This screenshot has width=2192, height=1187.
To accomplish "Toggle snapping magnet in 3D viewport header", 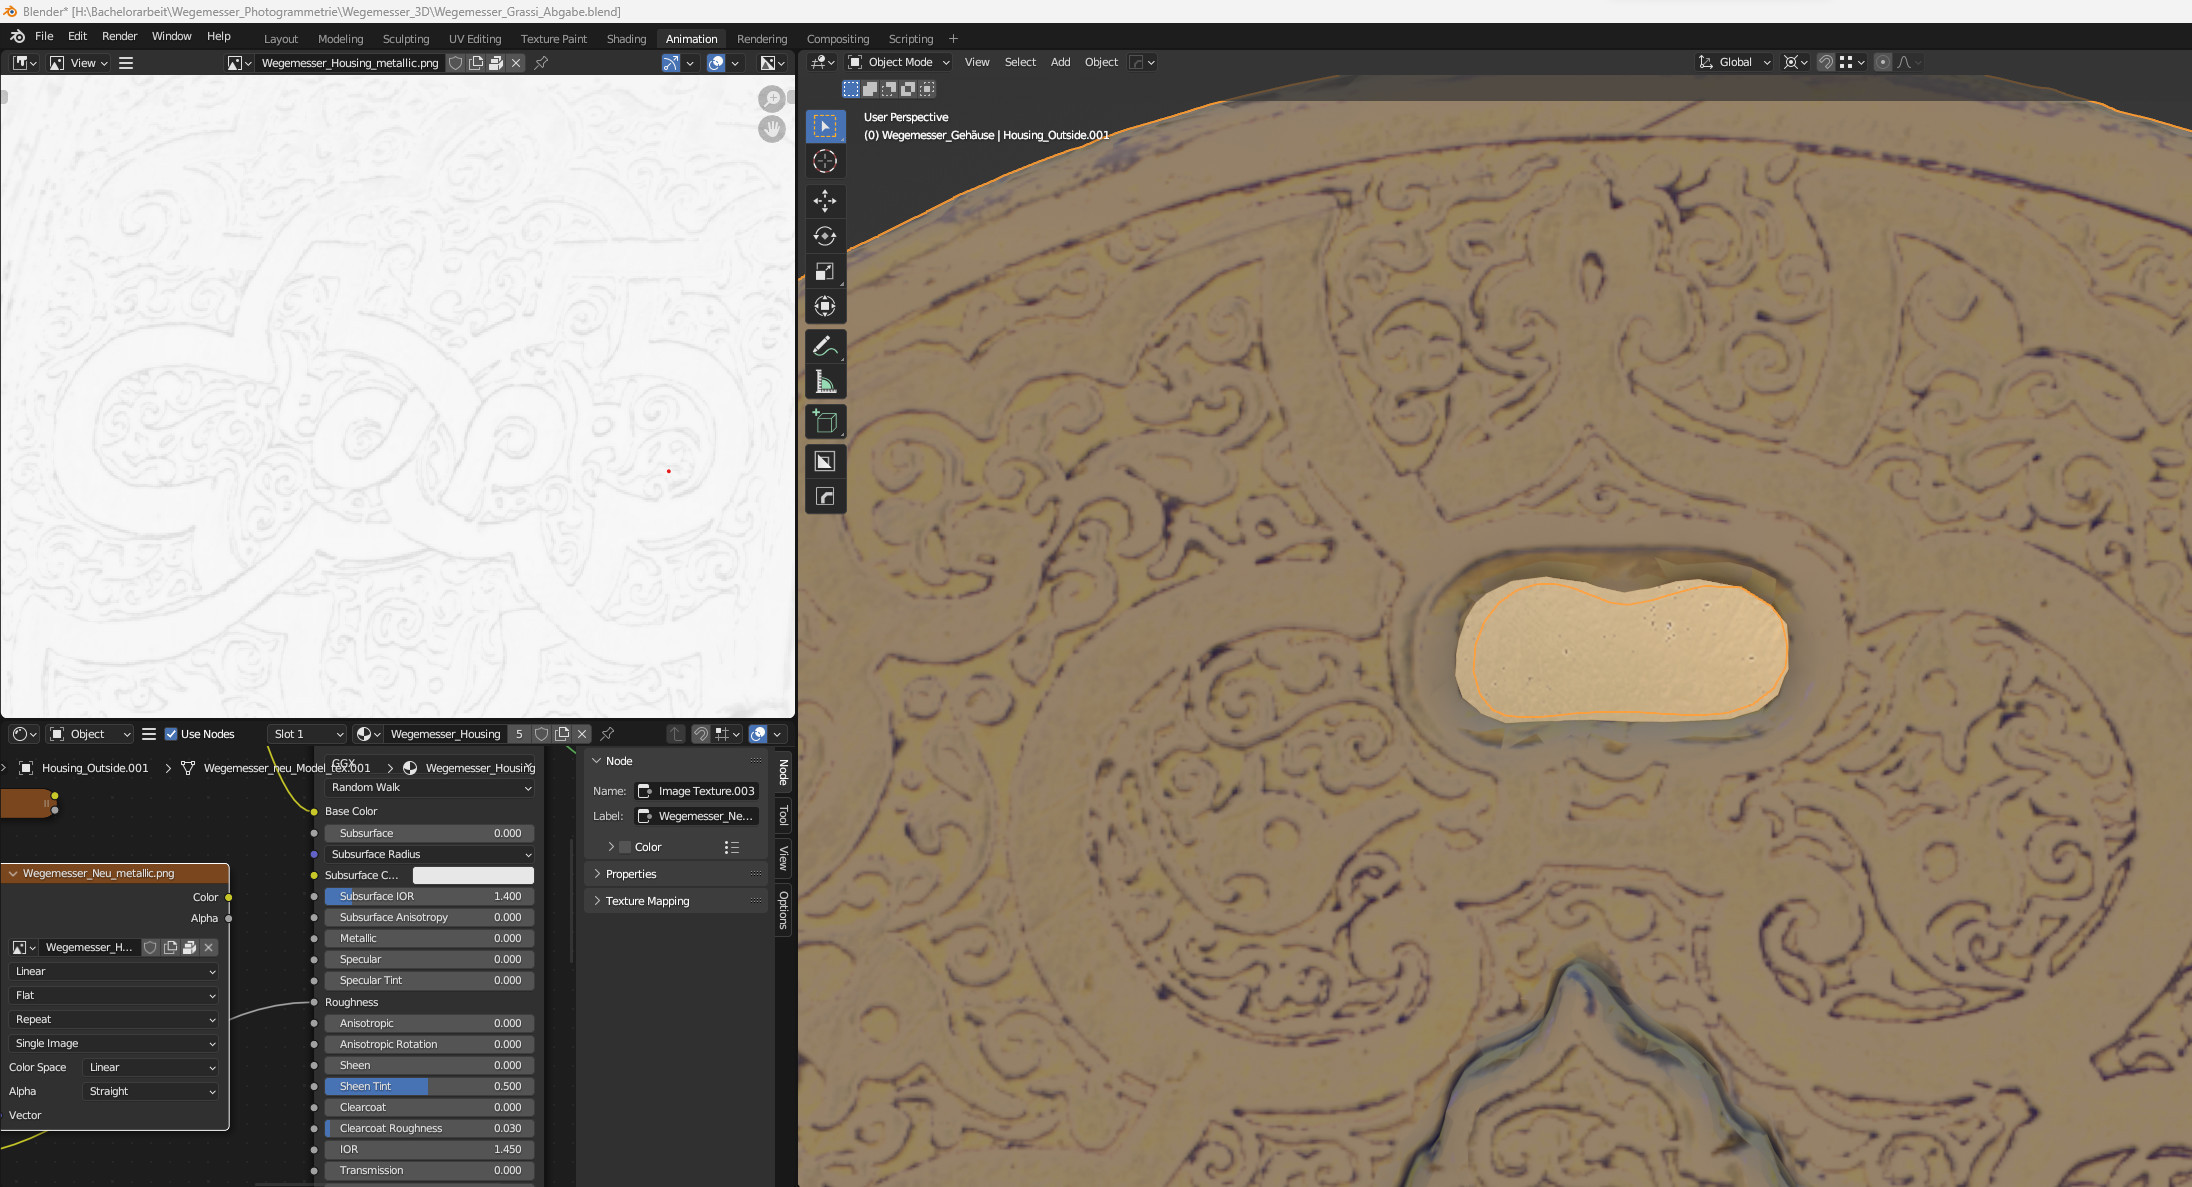I will click(x=1825, y=62).
